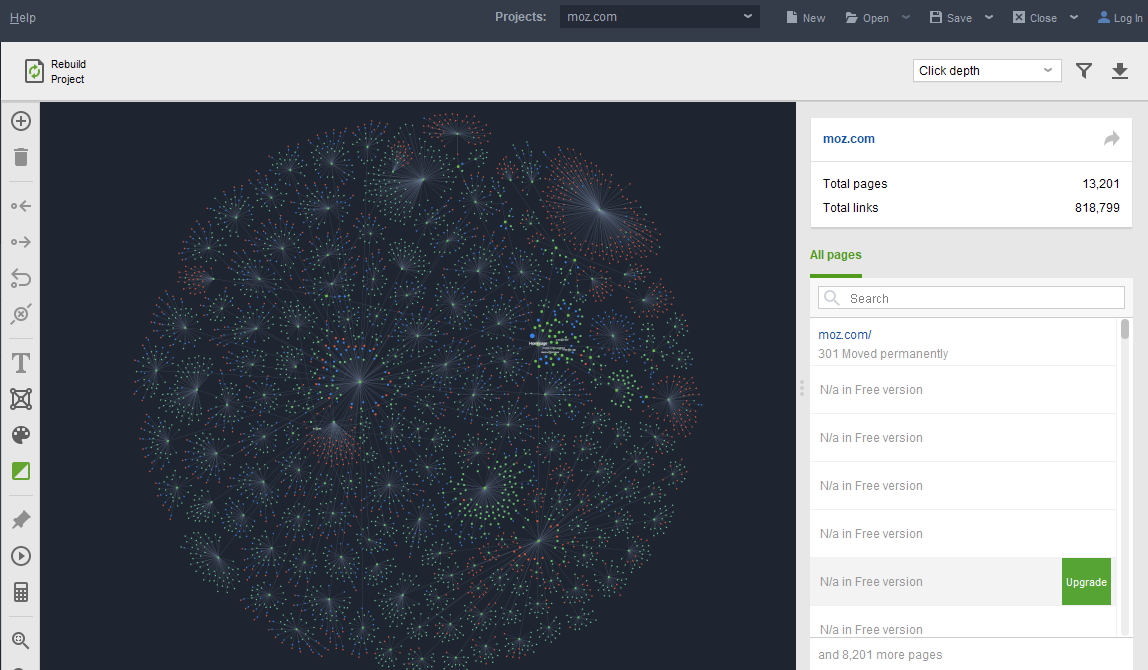Click the 818,799 total links value
The width and height of the screenshot is (1148, 670).
[1097, 208]
